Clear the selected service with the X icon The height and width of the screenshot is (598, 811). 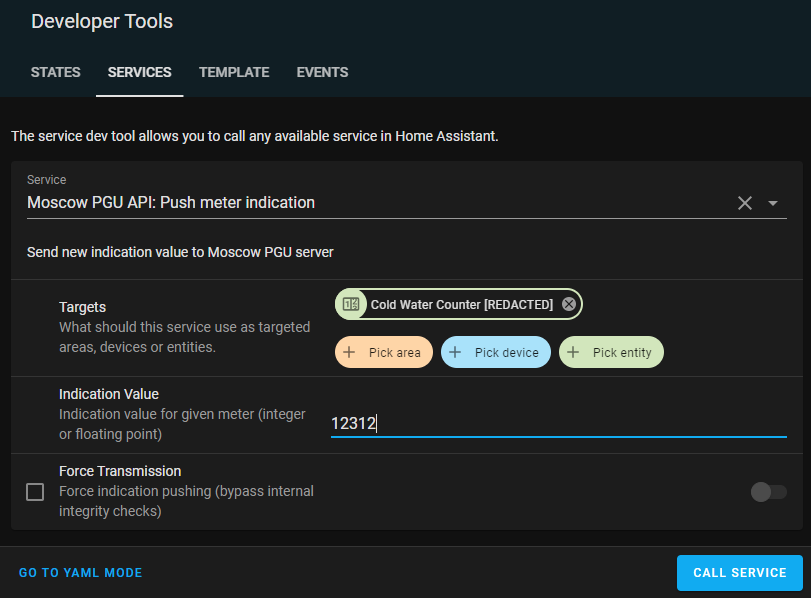pos(744,203)
